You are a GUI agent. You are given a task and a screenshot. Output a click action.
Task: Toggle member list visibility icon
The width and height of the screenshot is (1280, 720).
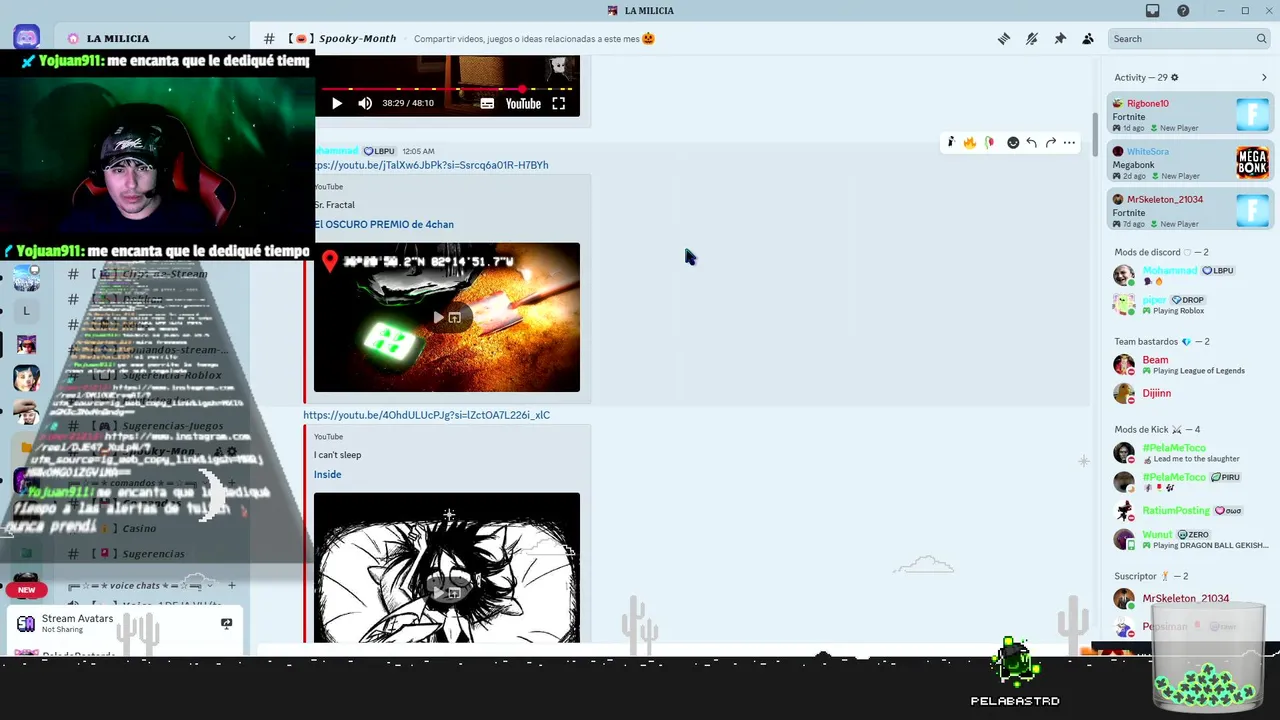click(1088, 39)
